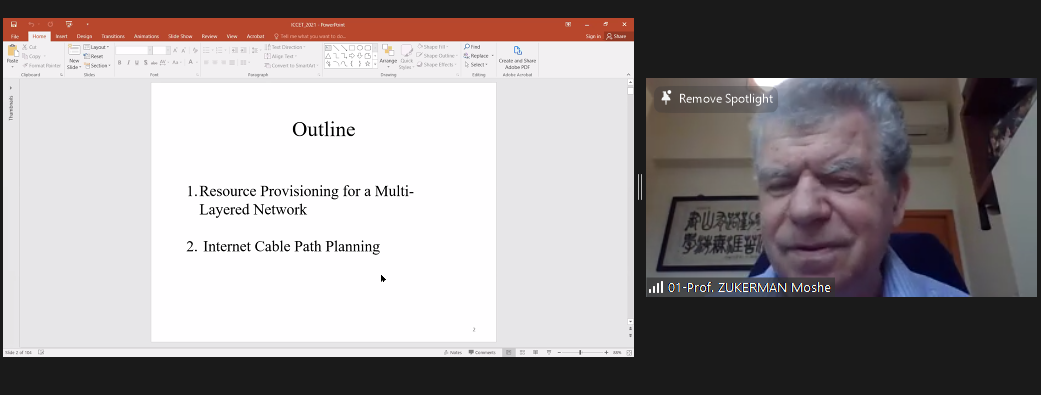Image resolution: width=1041 pixels, height=395 pixels.
Task: Toggle Text Shadow formatting
Action: click(145, 62)
